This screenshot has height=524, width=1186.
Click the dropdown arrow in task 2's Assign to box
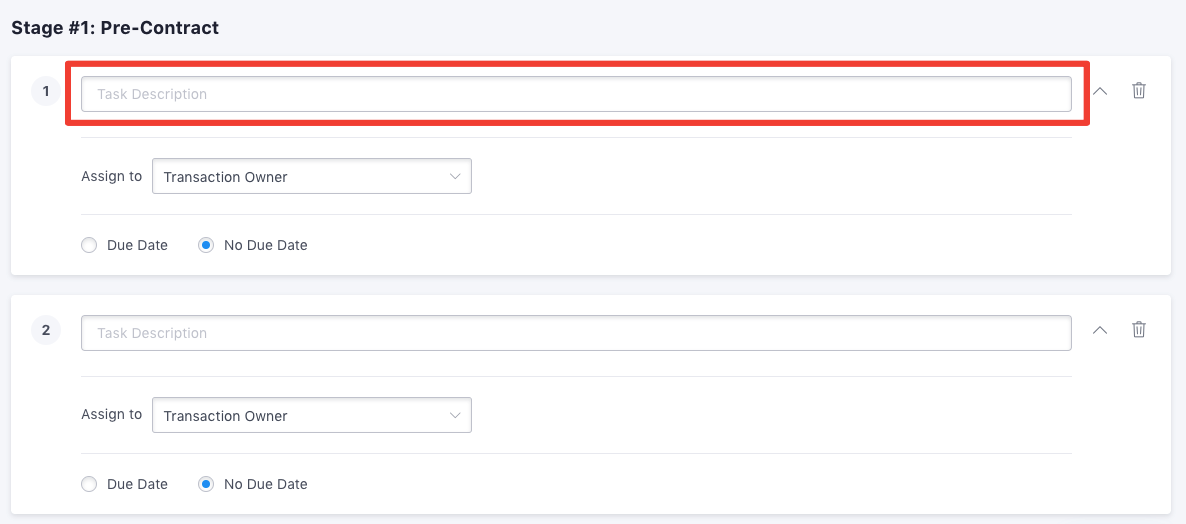click(455, 415)
